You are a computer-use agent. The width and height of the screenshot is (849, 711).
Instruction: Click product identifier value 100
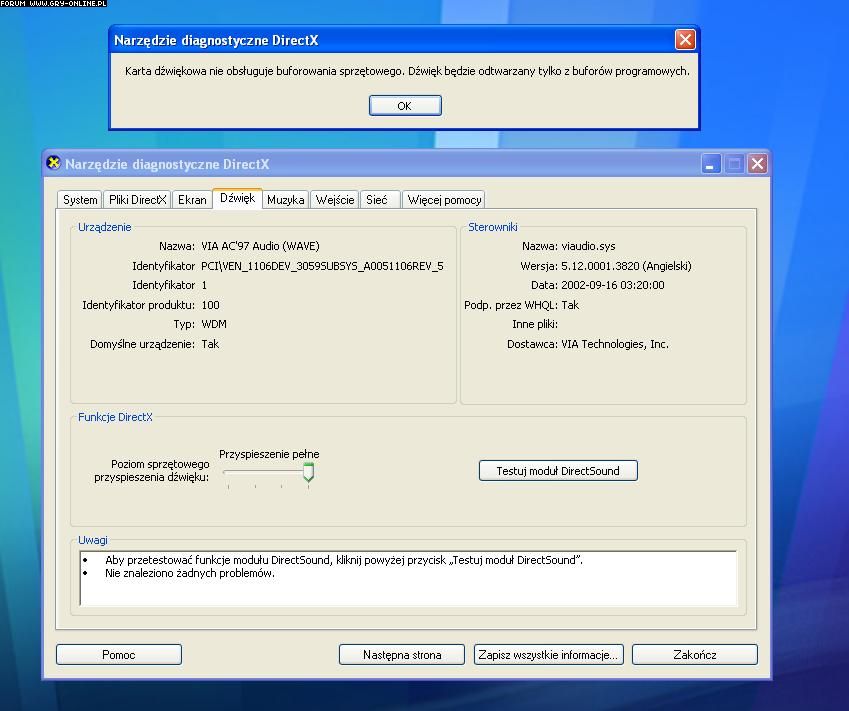(210, 305)
